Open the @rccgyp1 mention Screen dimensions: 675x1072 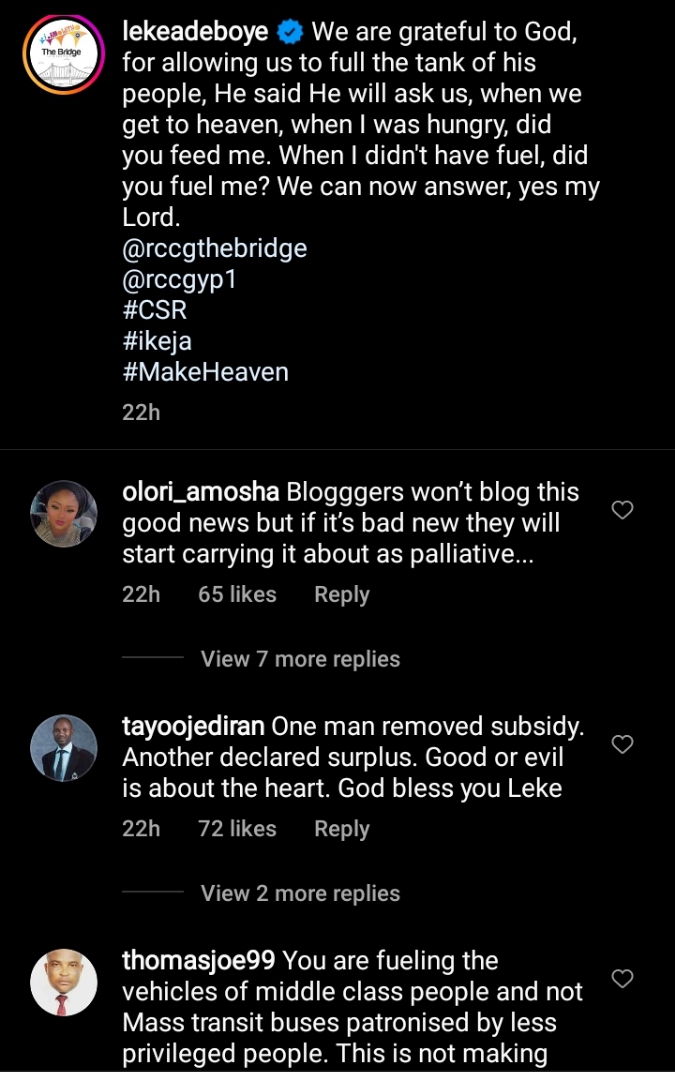179,279
